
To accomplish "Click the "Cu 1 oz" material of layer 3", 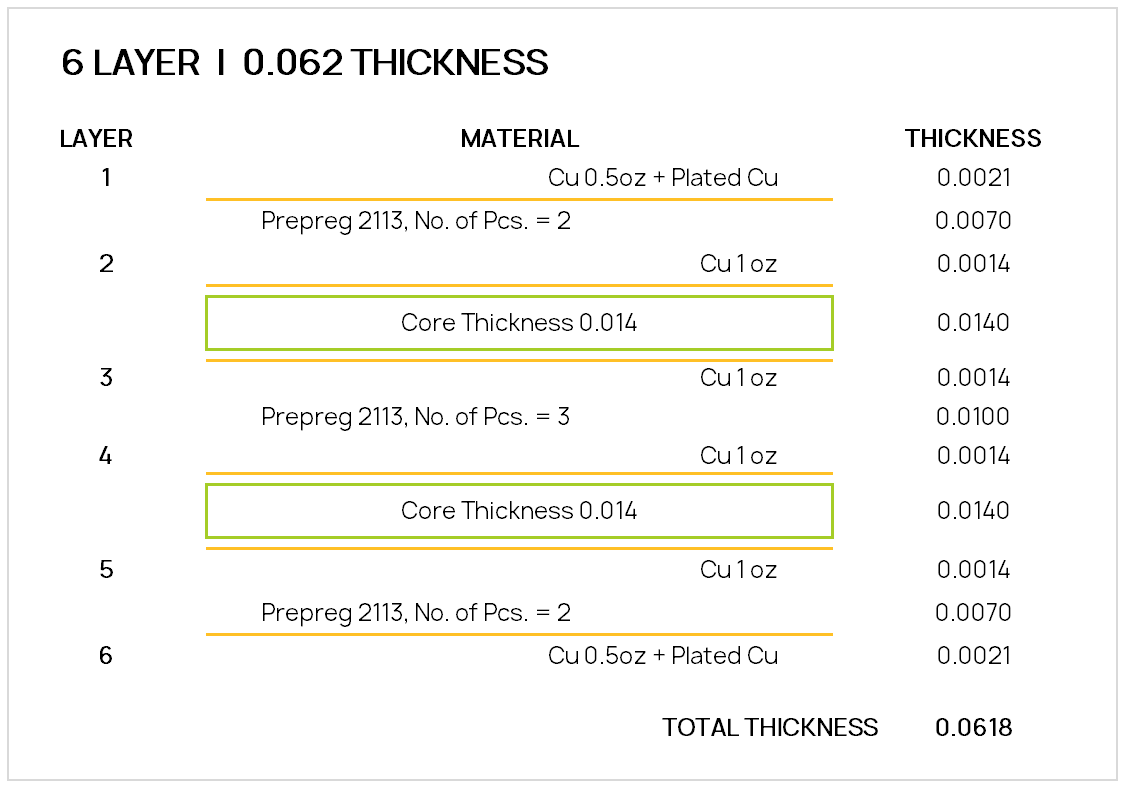I will pos(738,378).
